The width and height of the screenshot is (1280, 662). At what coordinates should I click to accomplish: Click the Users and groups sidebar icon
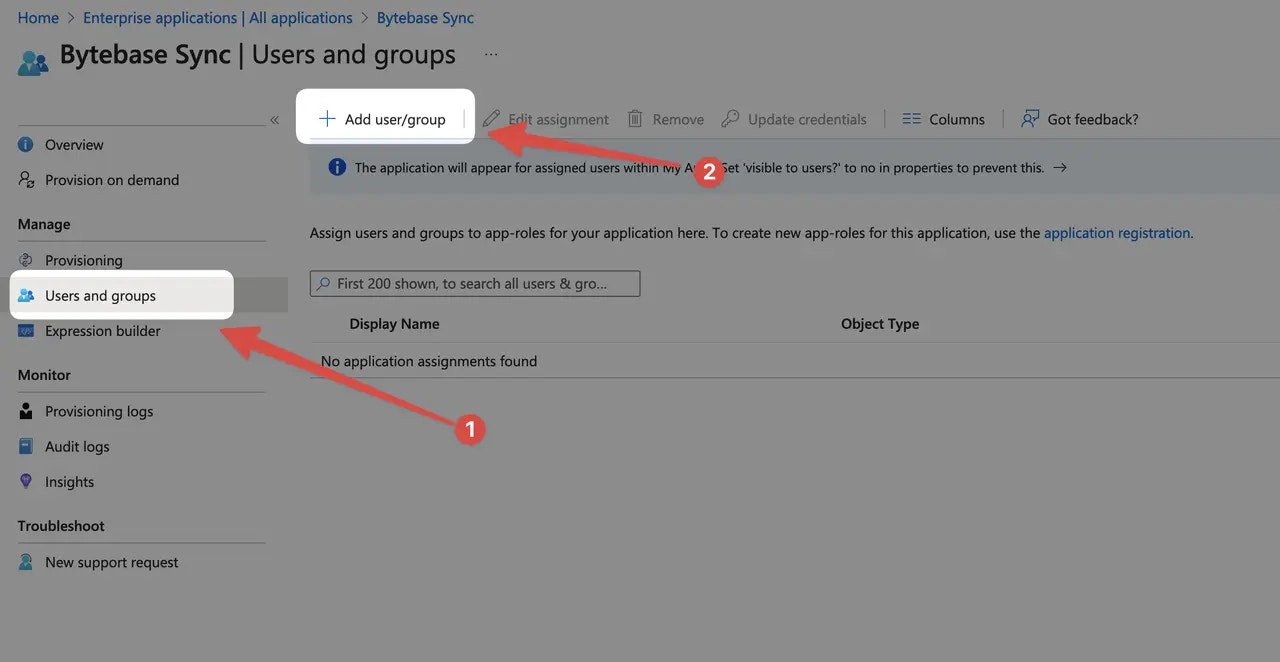(x=27, y=295)
